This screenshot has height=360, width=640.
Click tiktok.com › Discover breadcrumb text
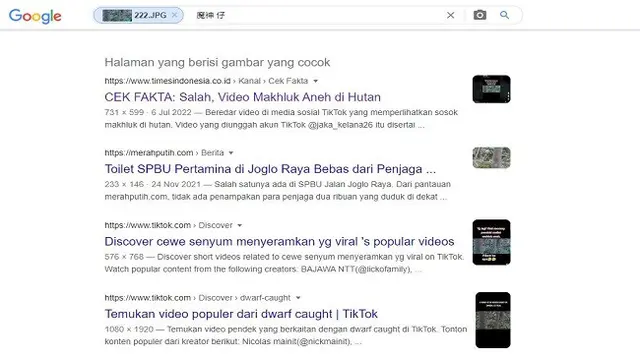click(x=168, y=225)
